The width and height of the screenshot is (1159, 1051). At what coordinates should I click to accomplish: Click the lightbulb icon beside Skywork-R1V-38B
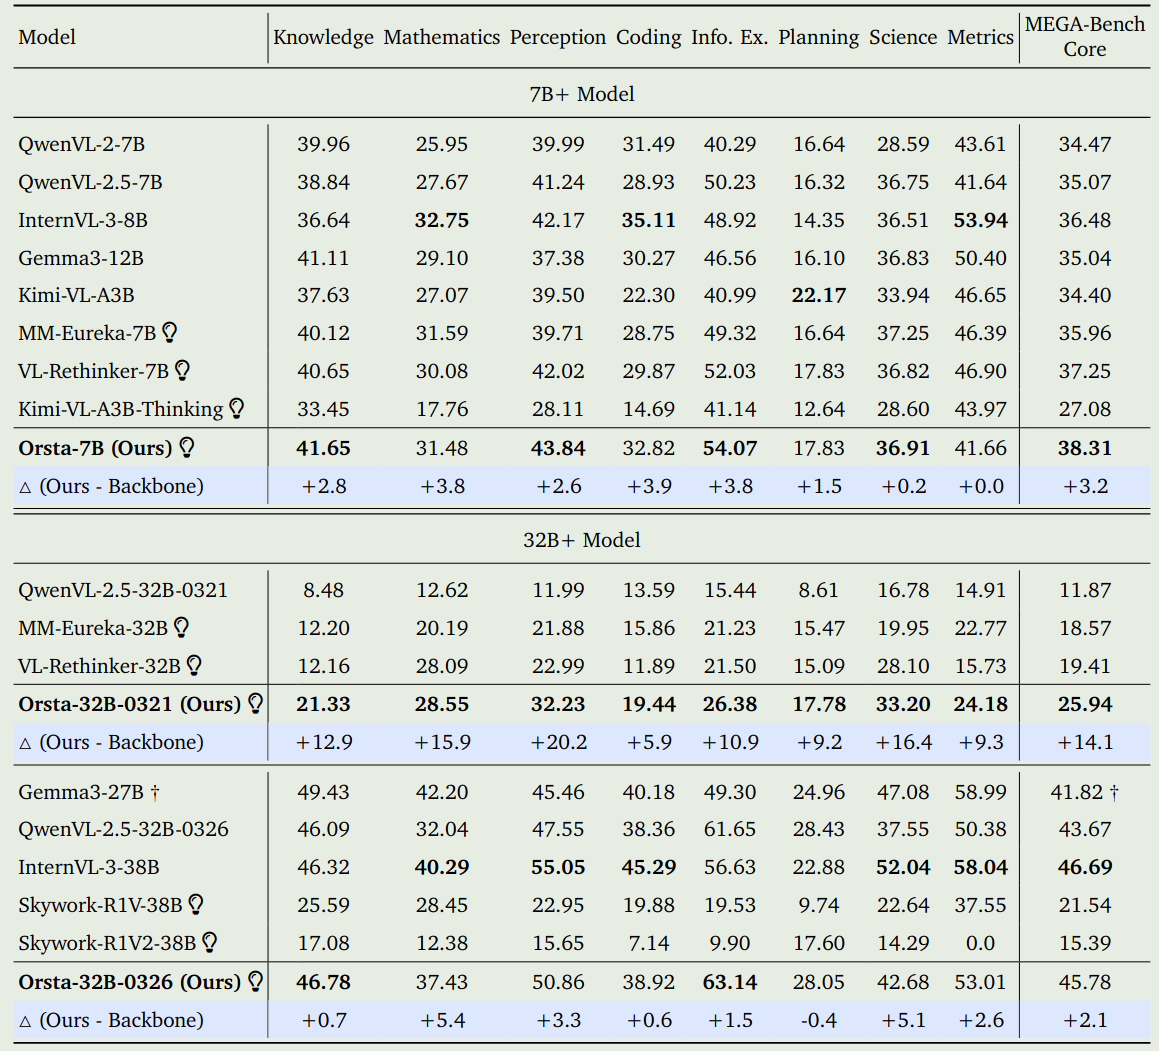tap(196, 904)
